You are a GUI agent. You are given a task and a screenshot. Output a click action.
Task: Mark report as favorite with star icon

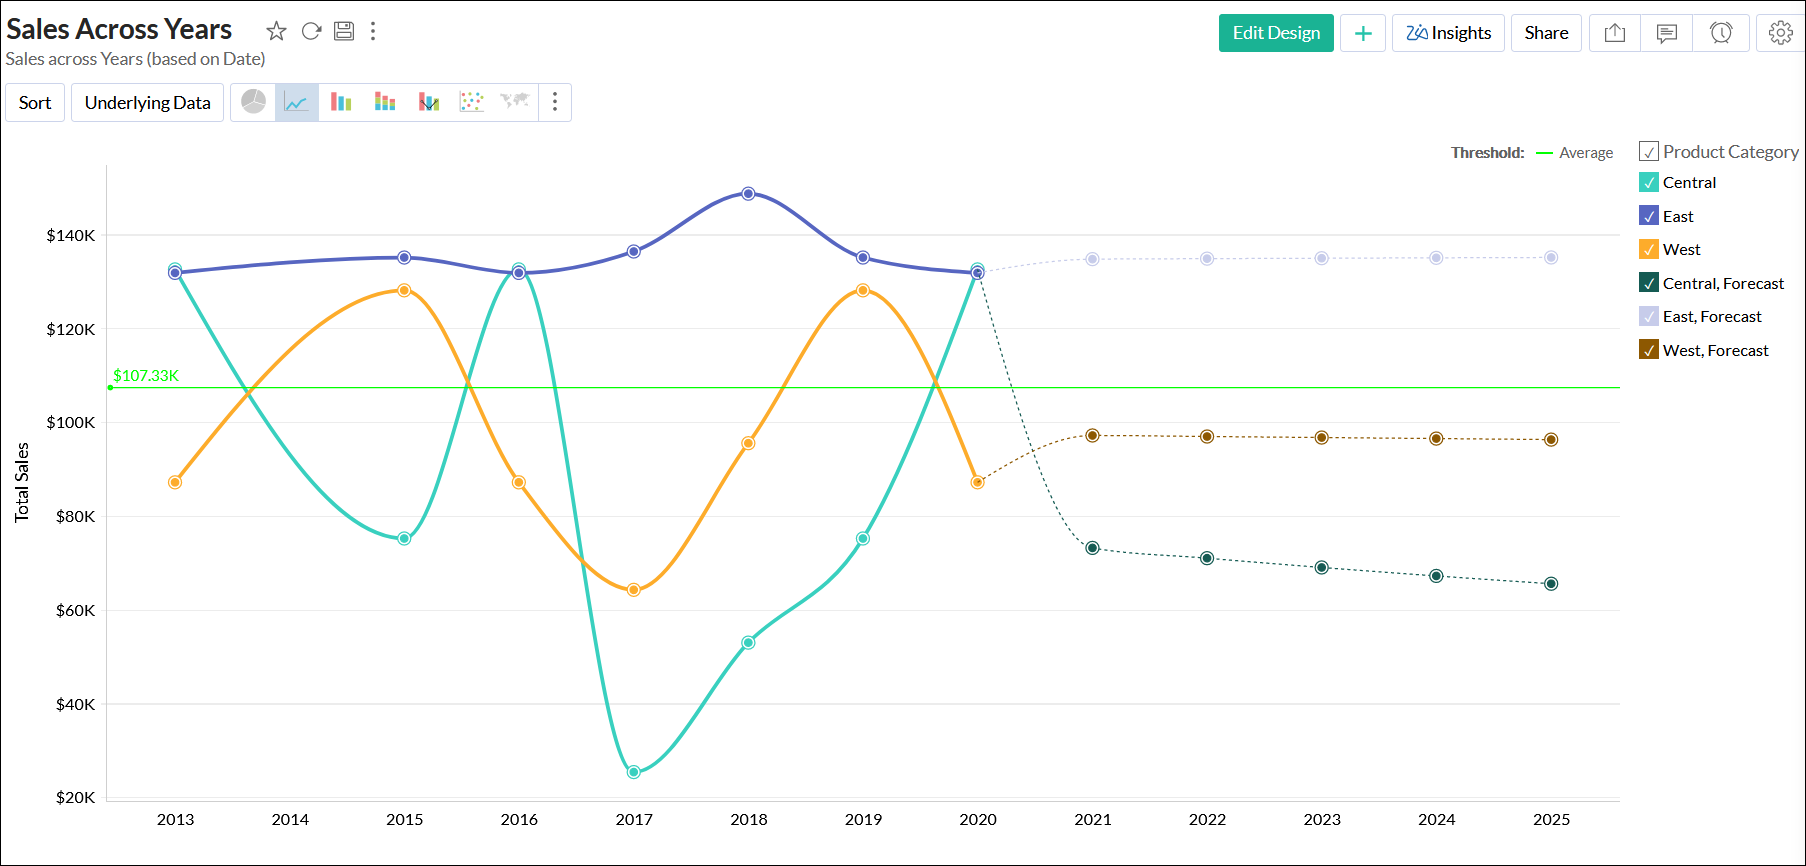277,31
